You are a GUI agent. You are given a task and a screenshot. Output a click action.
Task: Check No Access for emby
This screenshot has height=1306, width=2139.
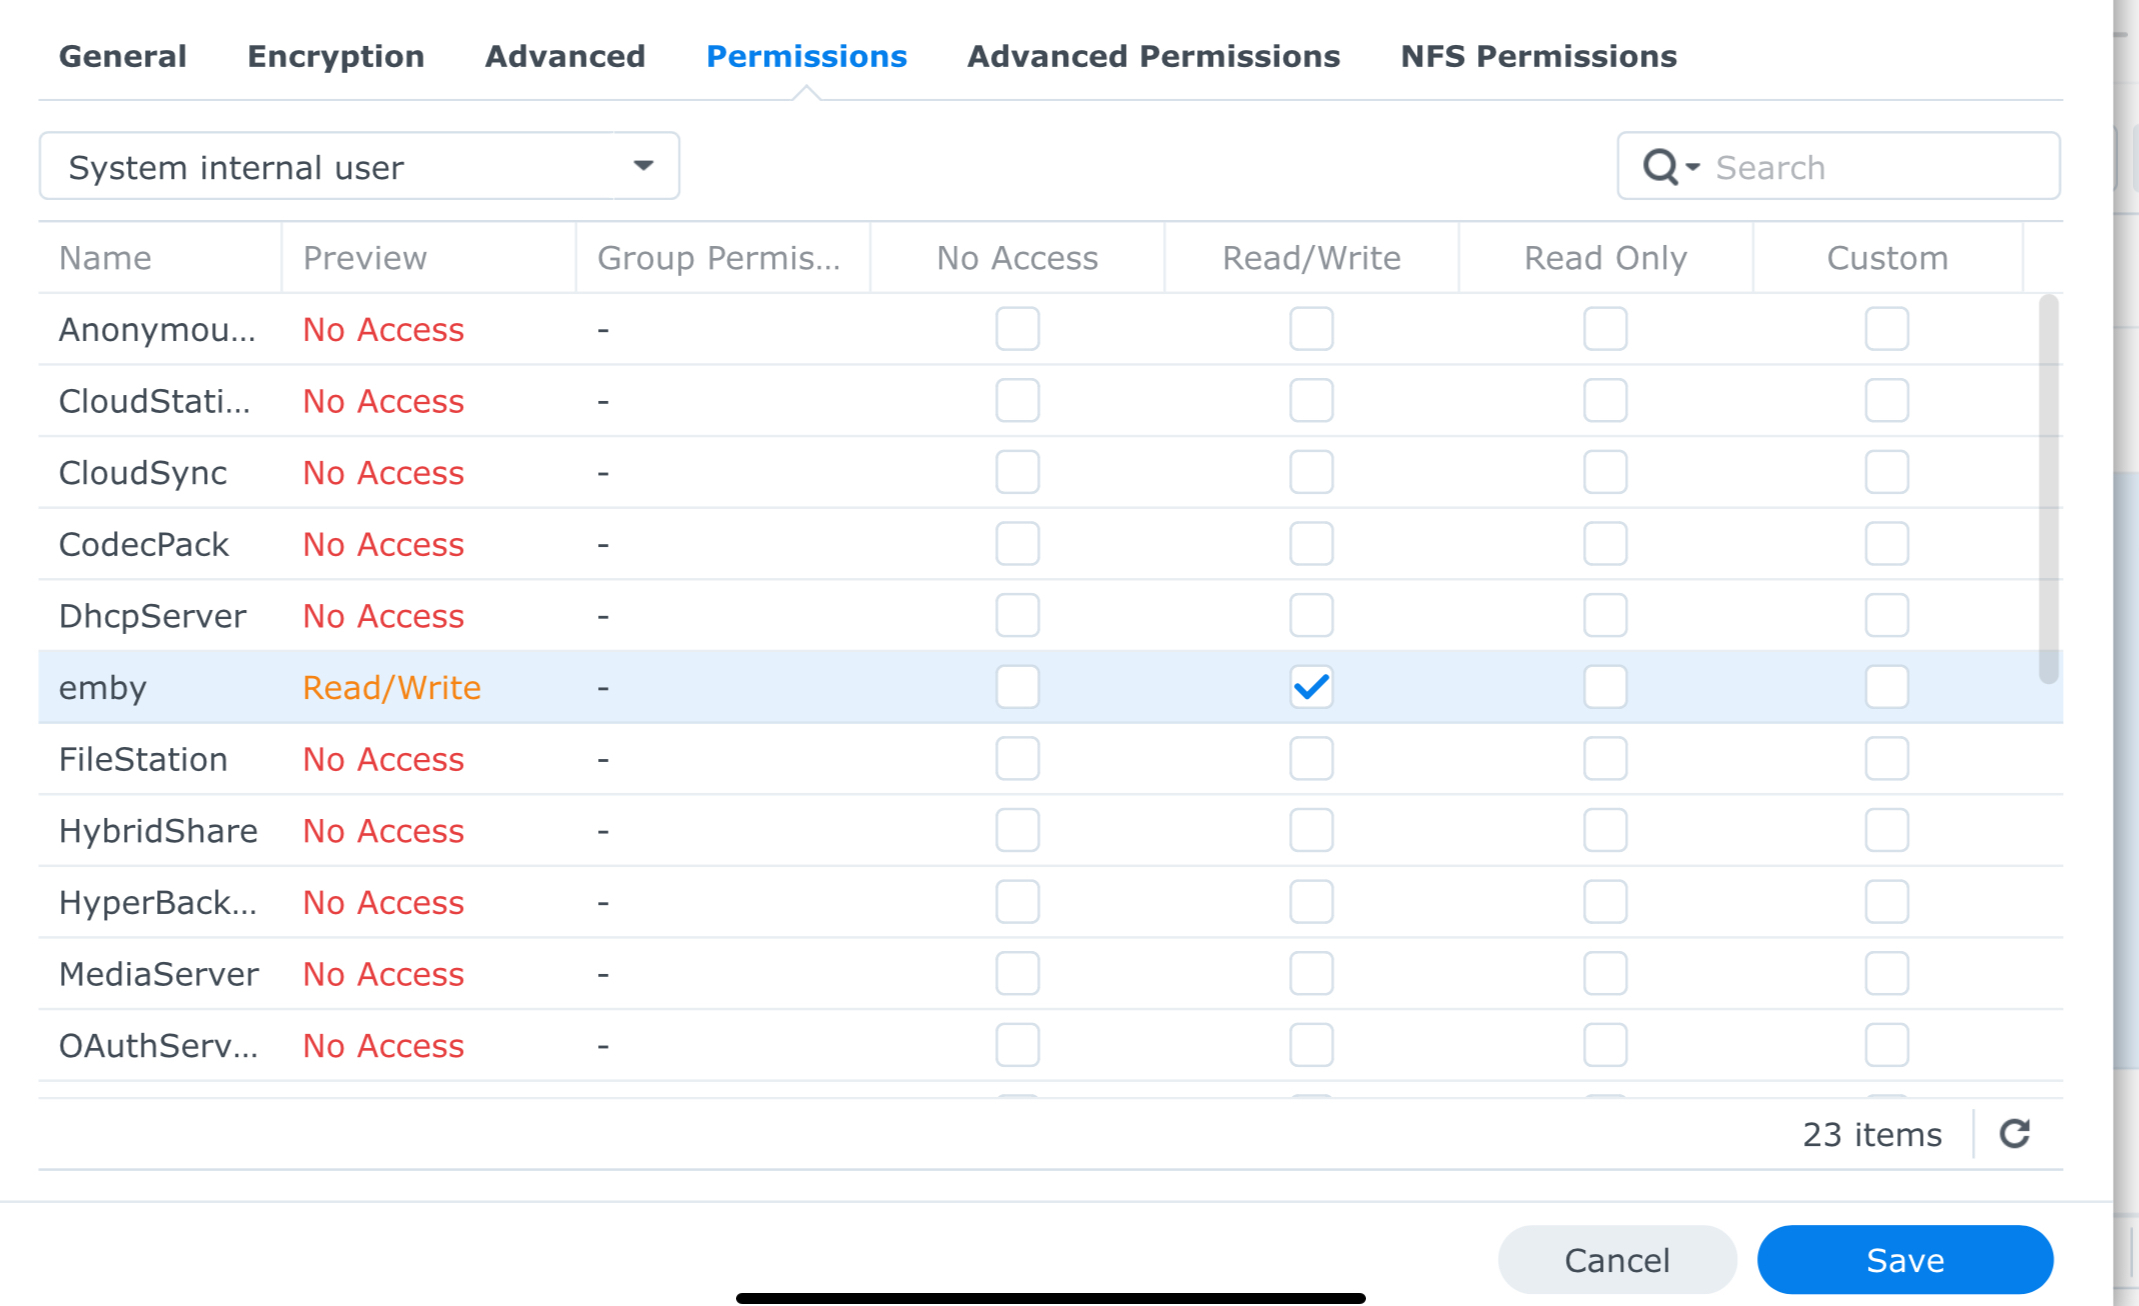point(1017,687)
